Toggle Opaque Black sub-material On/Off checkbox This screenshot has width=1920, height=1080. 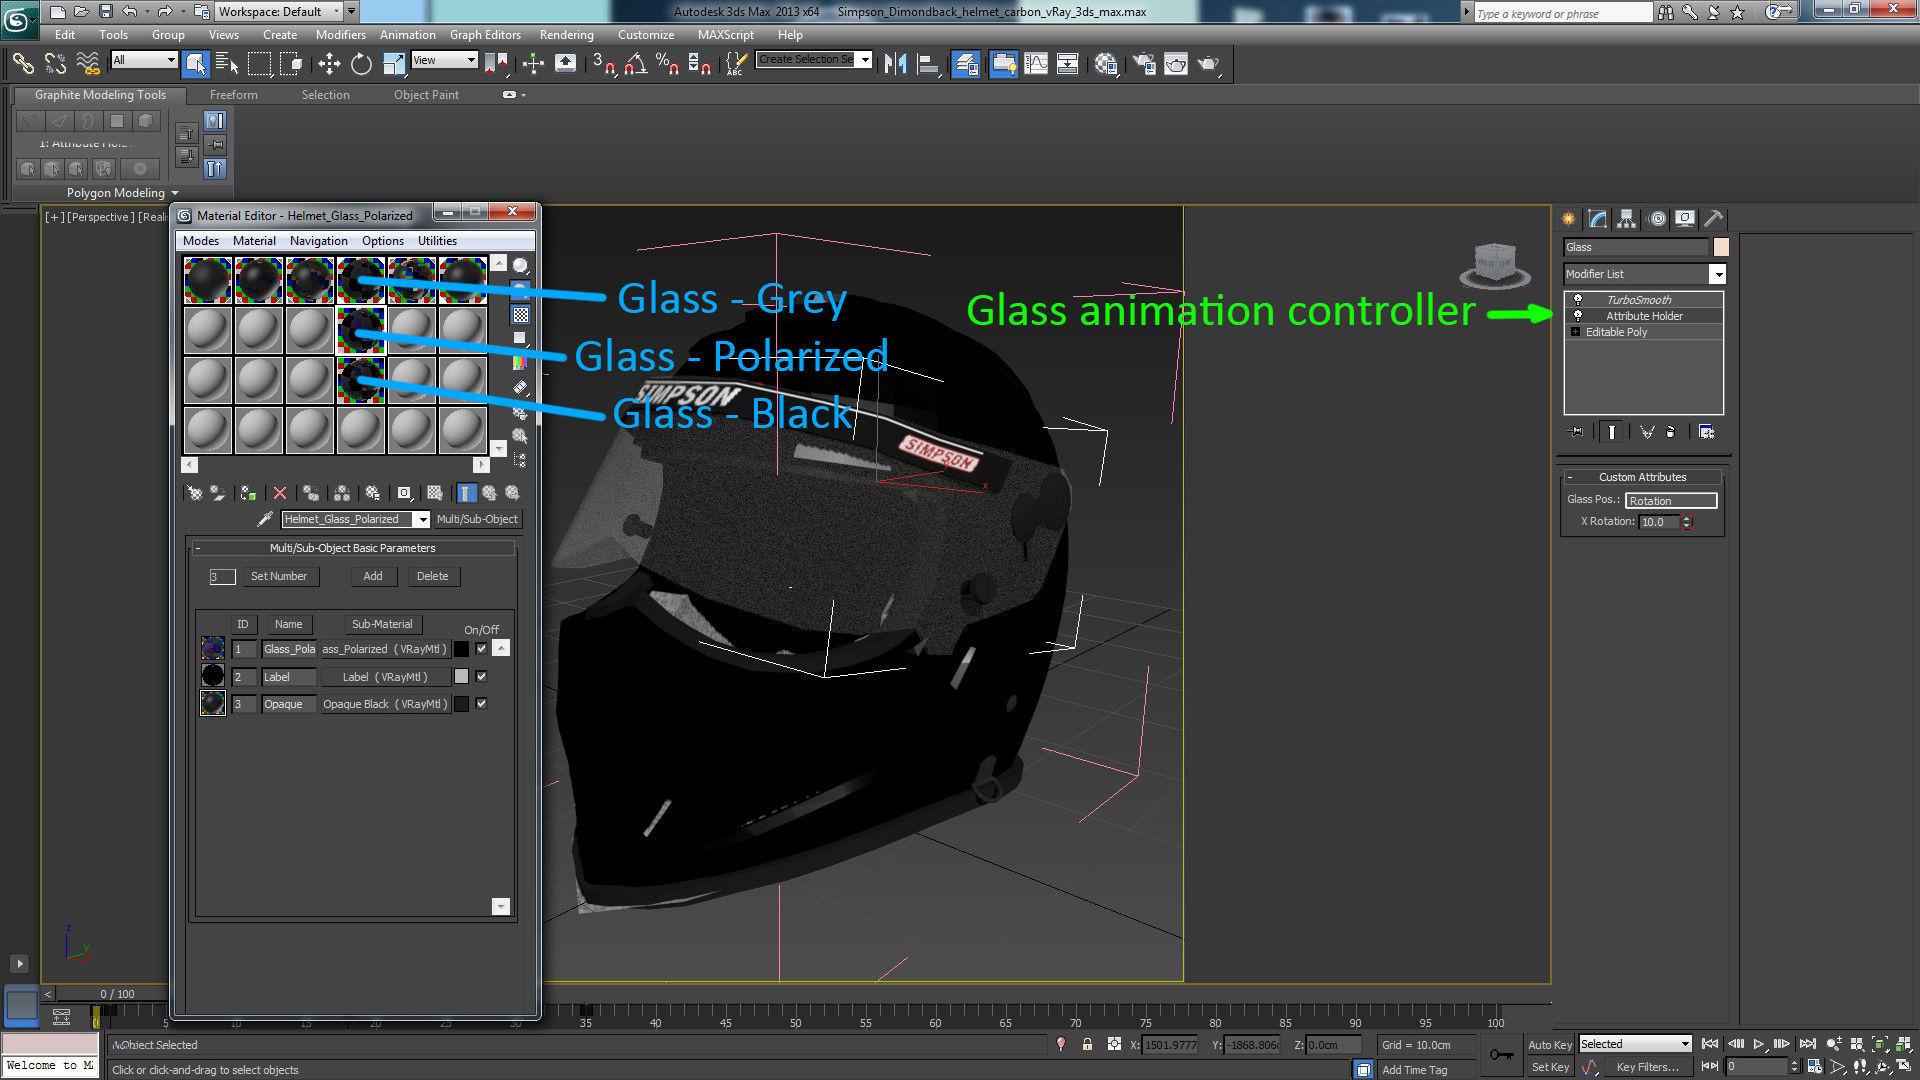click(482, 704)
